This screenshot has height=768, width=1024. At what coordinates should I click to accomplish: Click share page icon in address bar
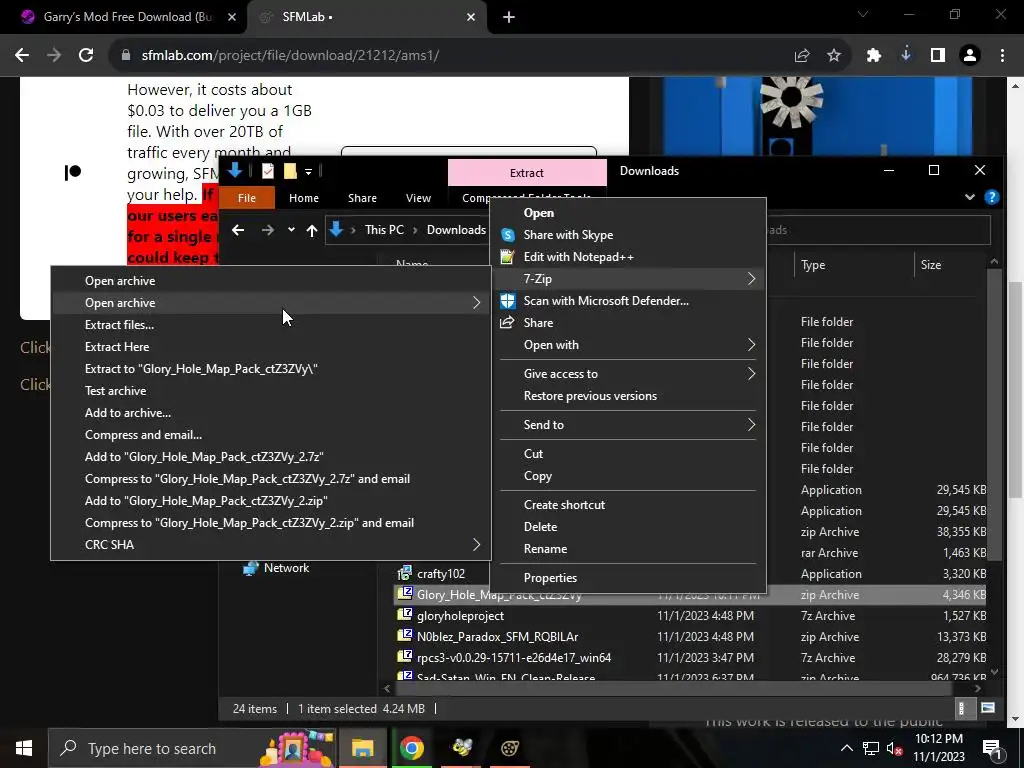pos(802,56)
